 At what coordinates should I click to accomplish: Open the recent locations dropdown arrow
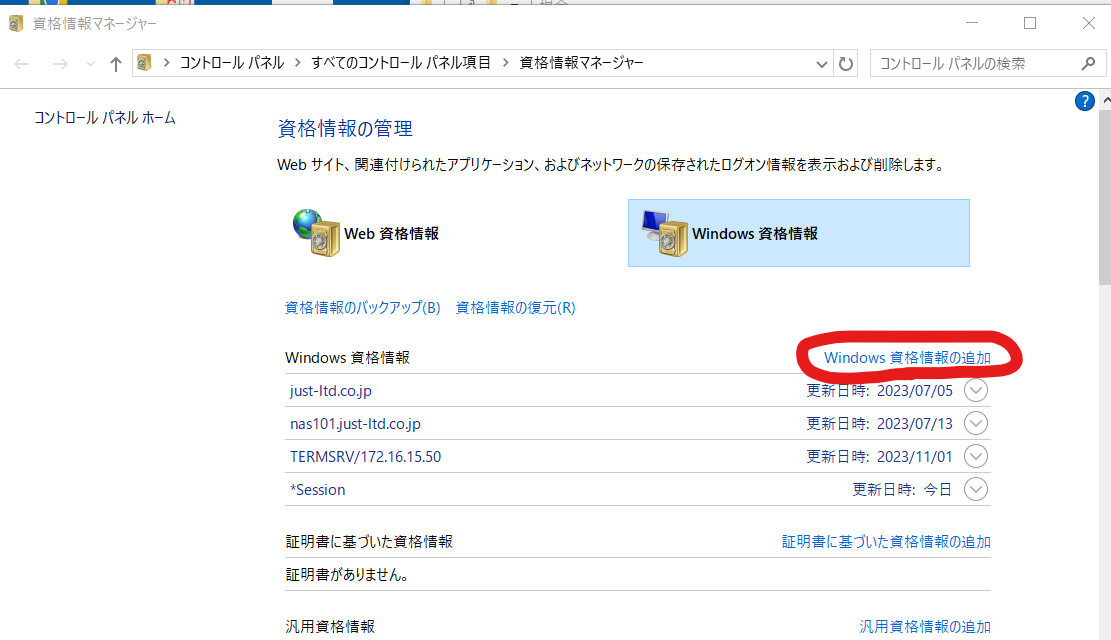[90, 64]
